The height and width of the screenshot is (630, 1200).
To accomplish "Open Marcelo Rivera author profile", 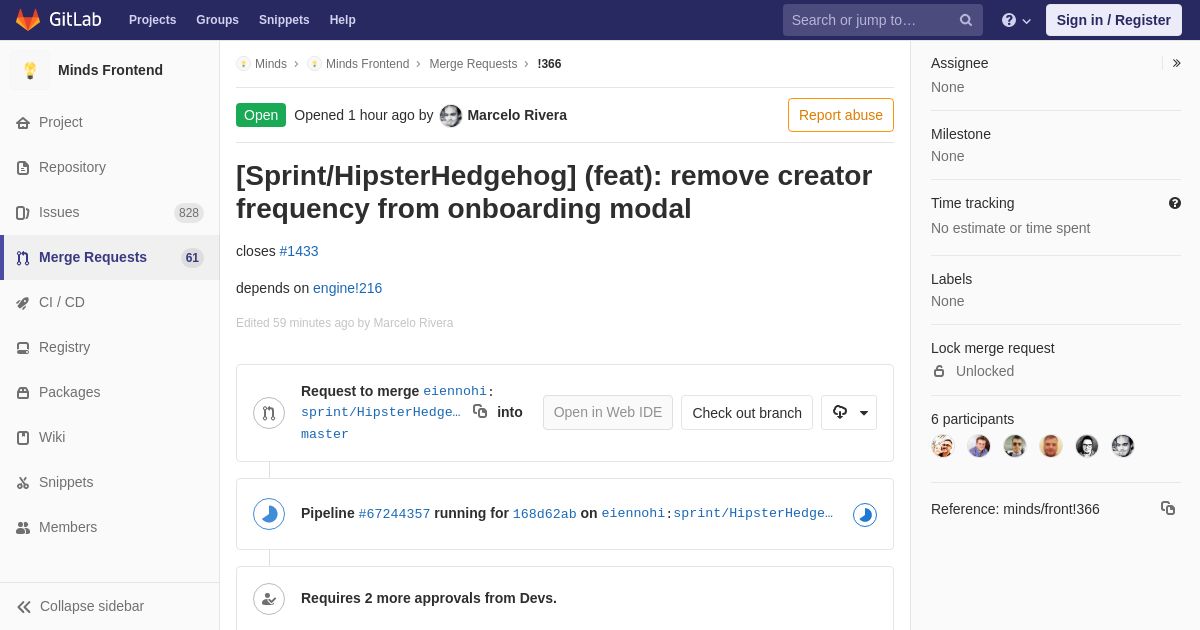I will click(517, 115).
